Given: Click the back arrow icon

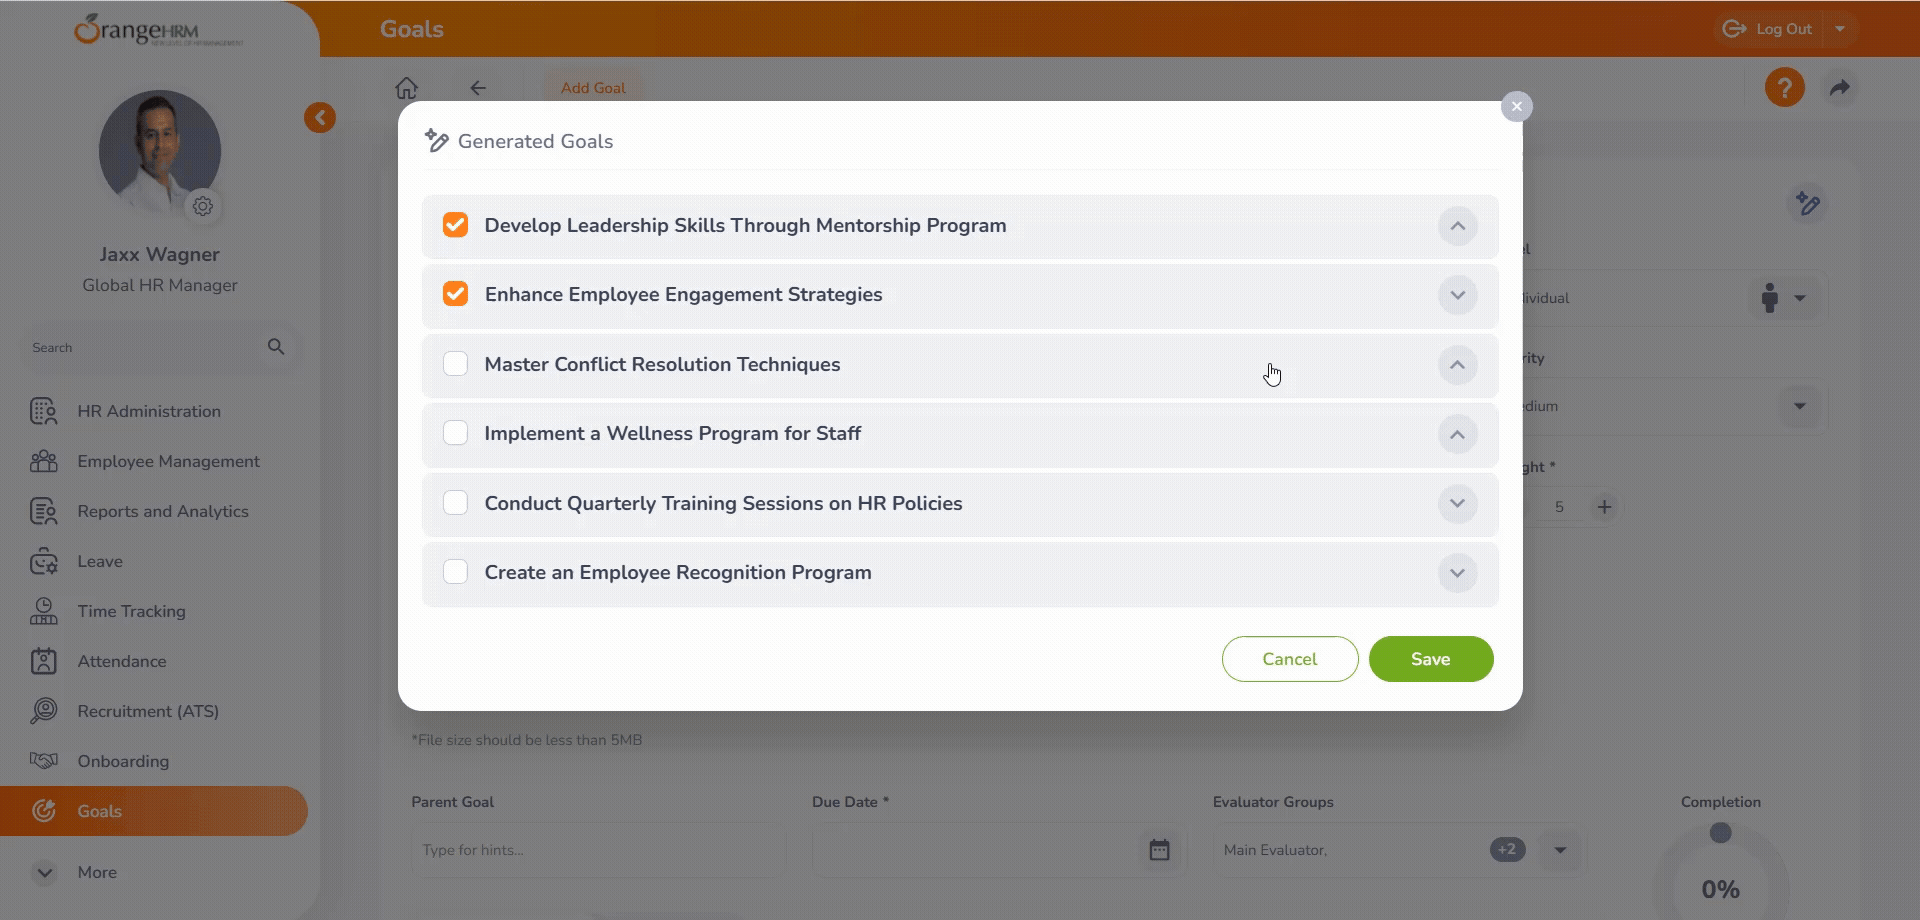Looking at the screenshot, I should (x=478, y=88).
